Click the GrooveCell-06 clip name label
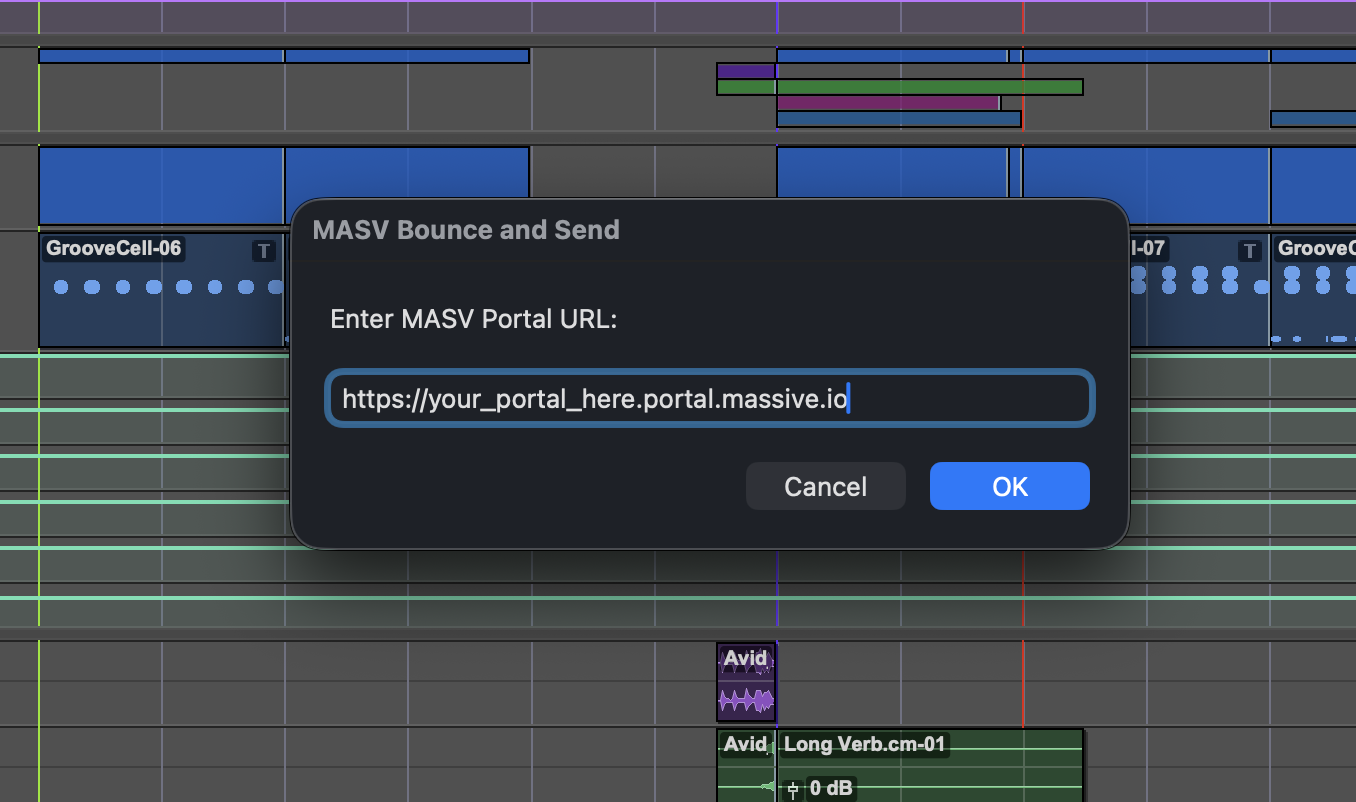This screenshot has width=1356, height=802. pos(113,248)
